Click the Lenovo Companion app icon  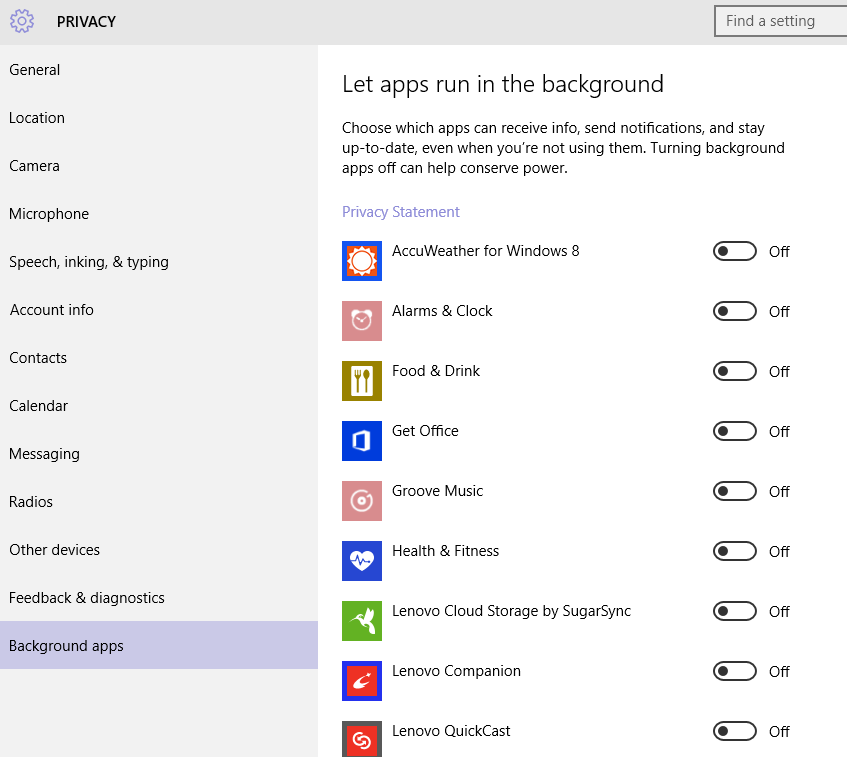[362, 681]
